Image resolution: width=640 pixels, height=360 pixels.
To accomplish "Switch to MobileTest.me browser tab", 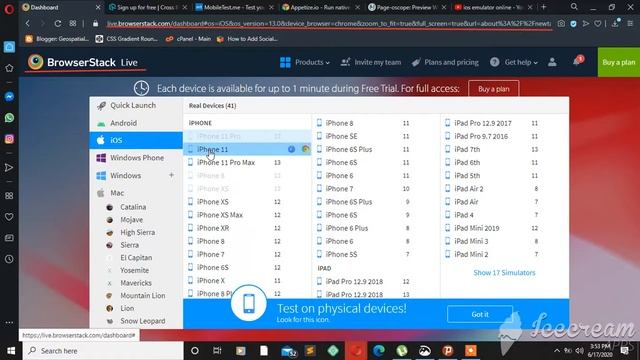I will point(234,7).
